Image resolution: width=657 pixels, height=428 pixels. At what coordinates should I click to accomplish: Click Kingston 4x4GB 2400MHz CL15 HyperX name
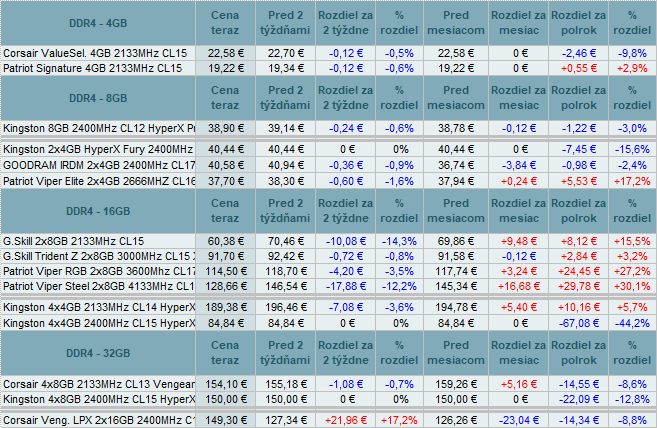click(x=99, y=324)
